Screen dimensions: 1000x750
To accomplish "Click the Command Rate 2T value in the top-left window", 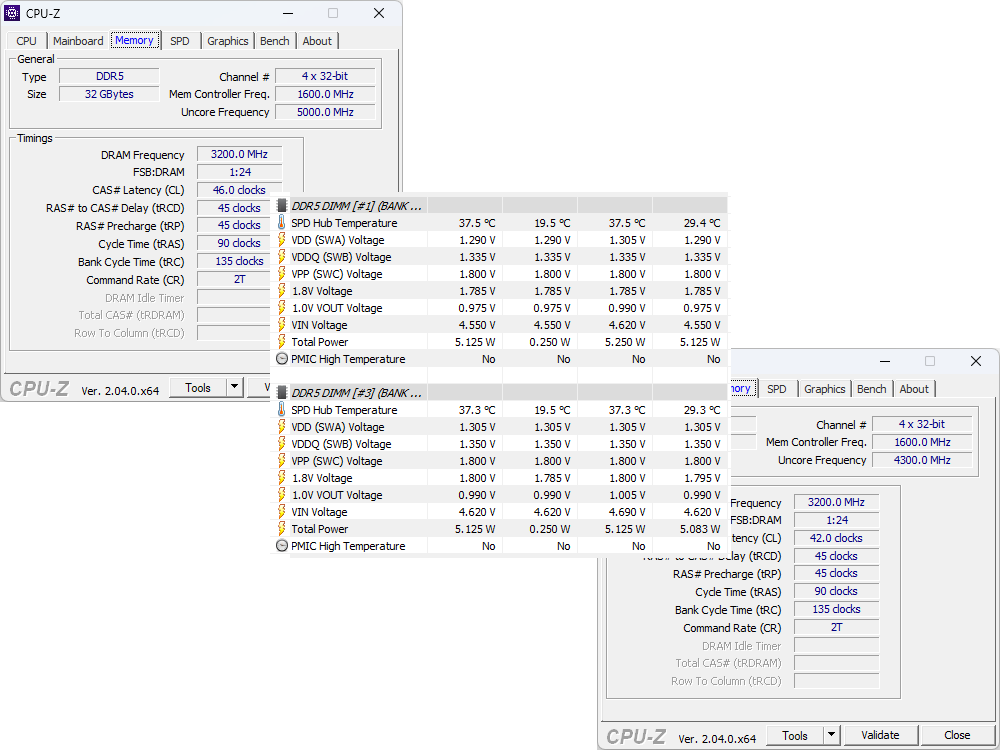I will pos(239,279).
